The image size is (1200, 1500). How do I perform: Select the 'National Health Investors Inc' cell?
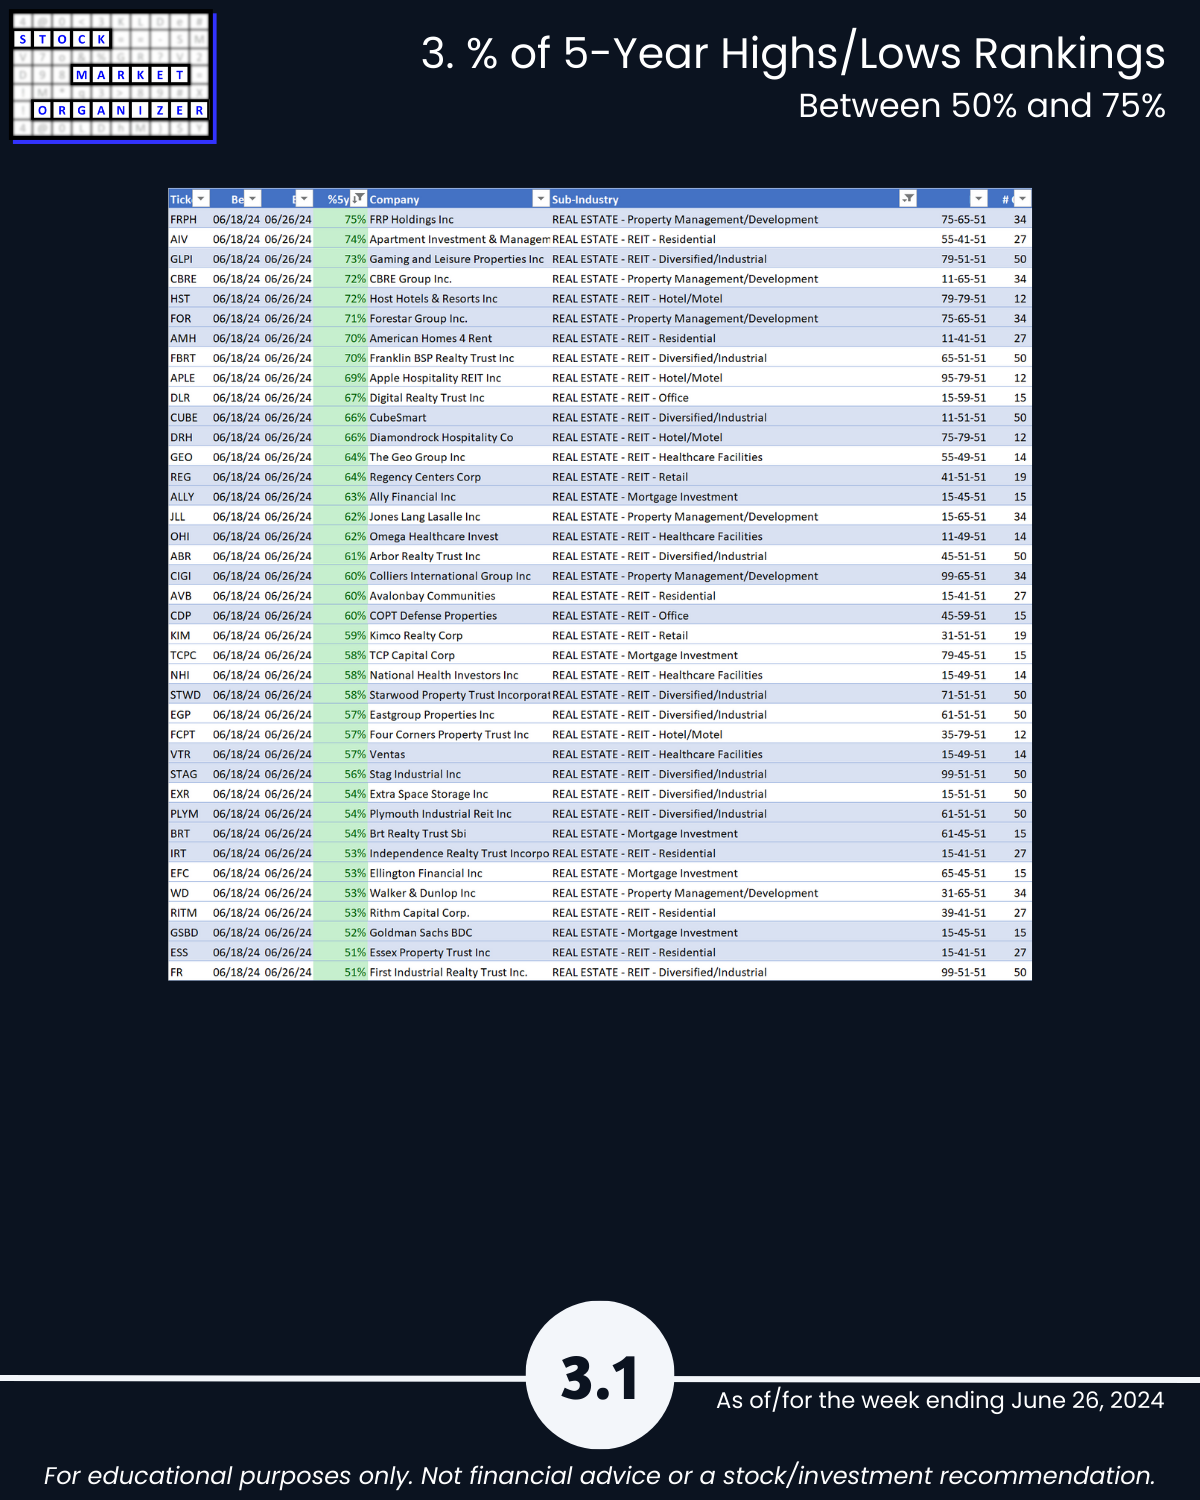459,675
